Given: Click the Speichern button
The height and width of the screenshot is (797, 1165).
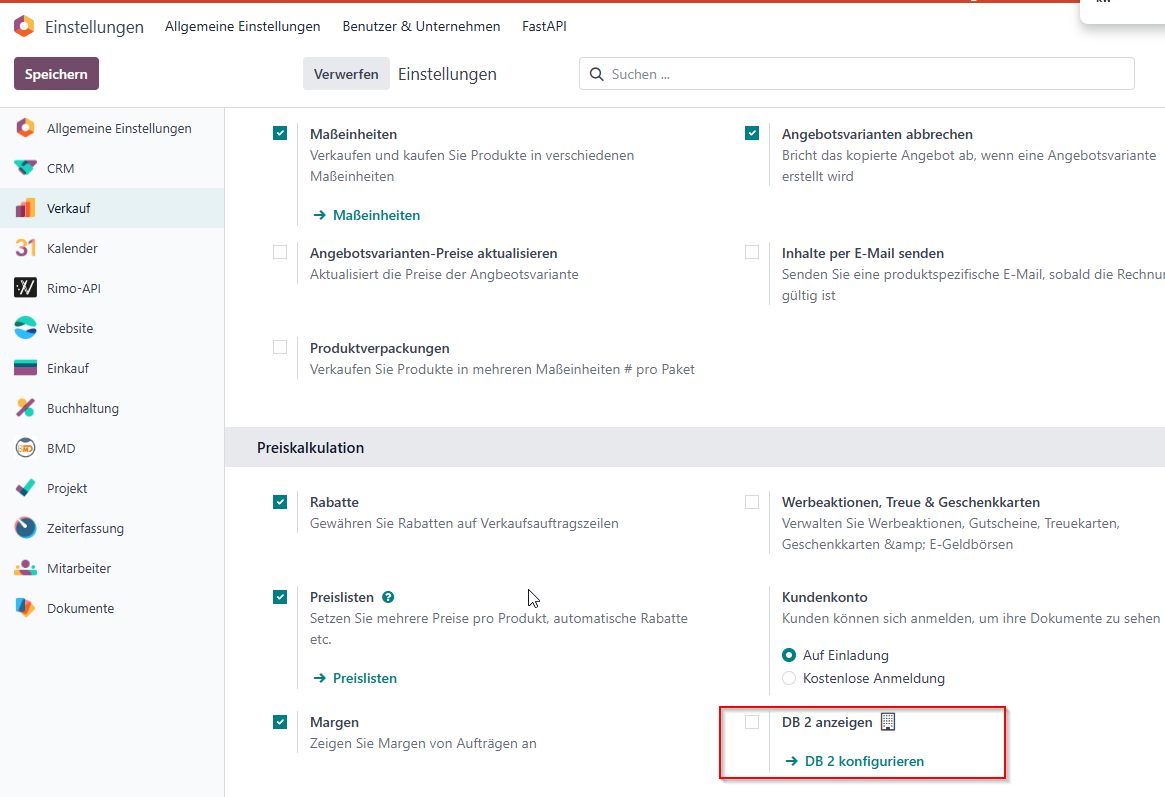Looking at the screenshot, I should pyautogui.click(x=56, y=74).
